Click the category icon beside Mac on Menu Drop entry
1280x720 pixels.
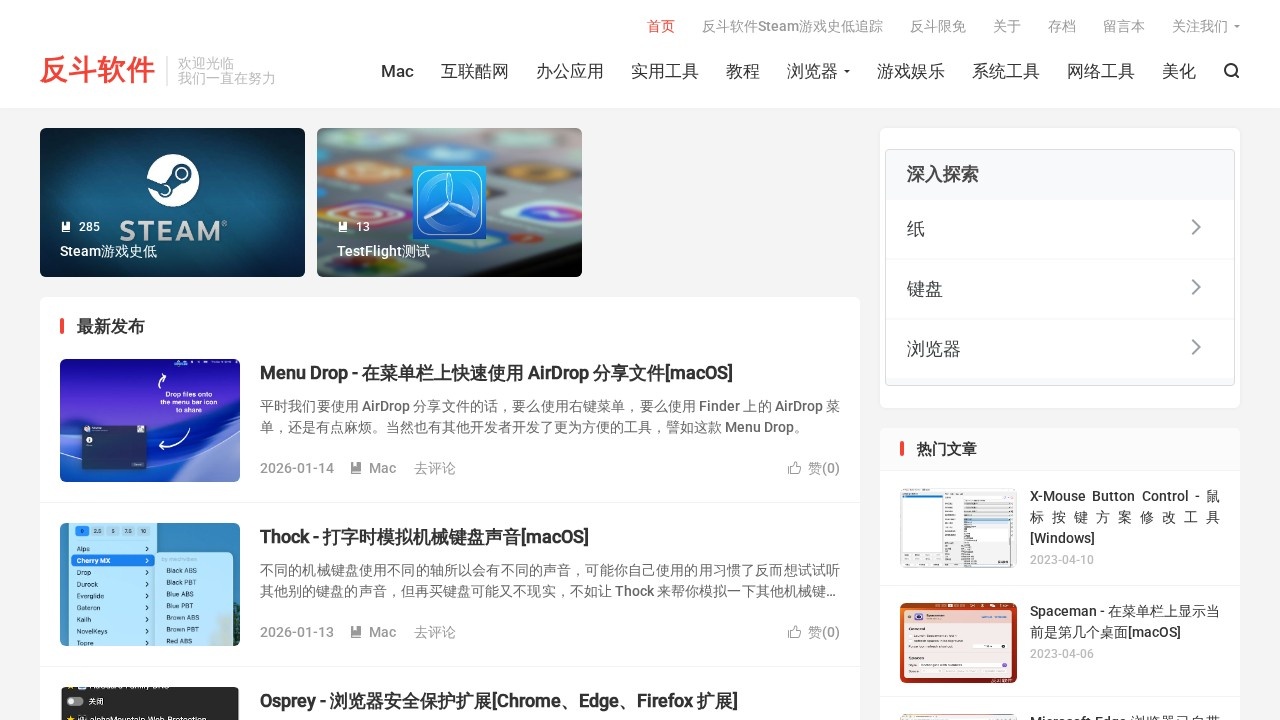click(356, 467)
